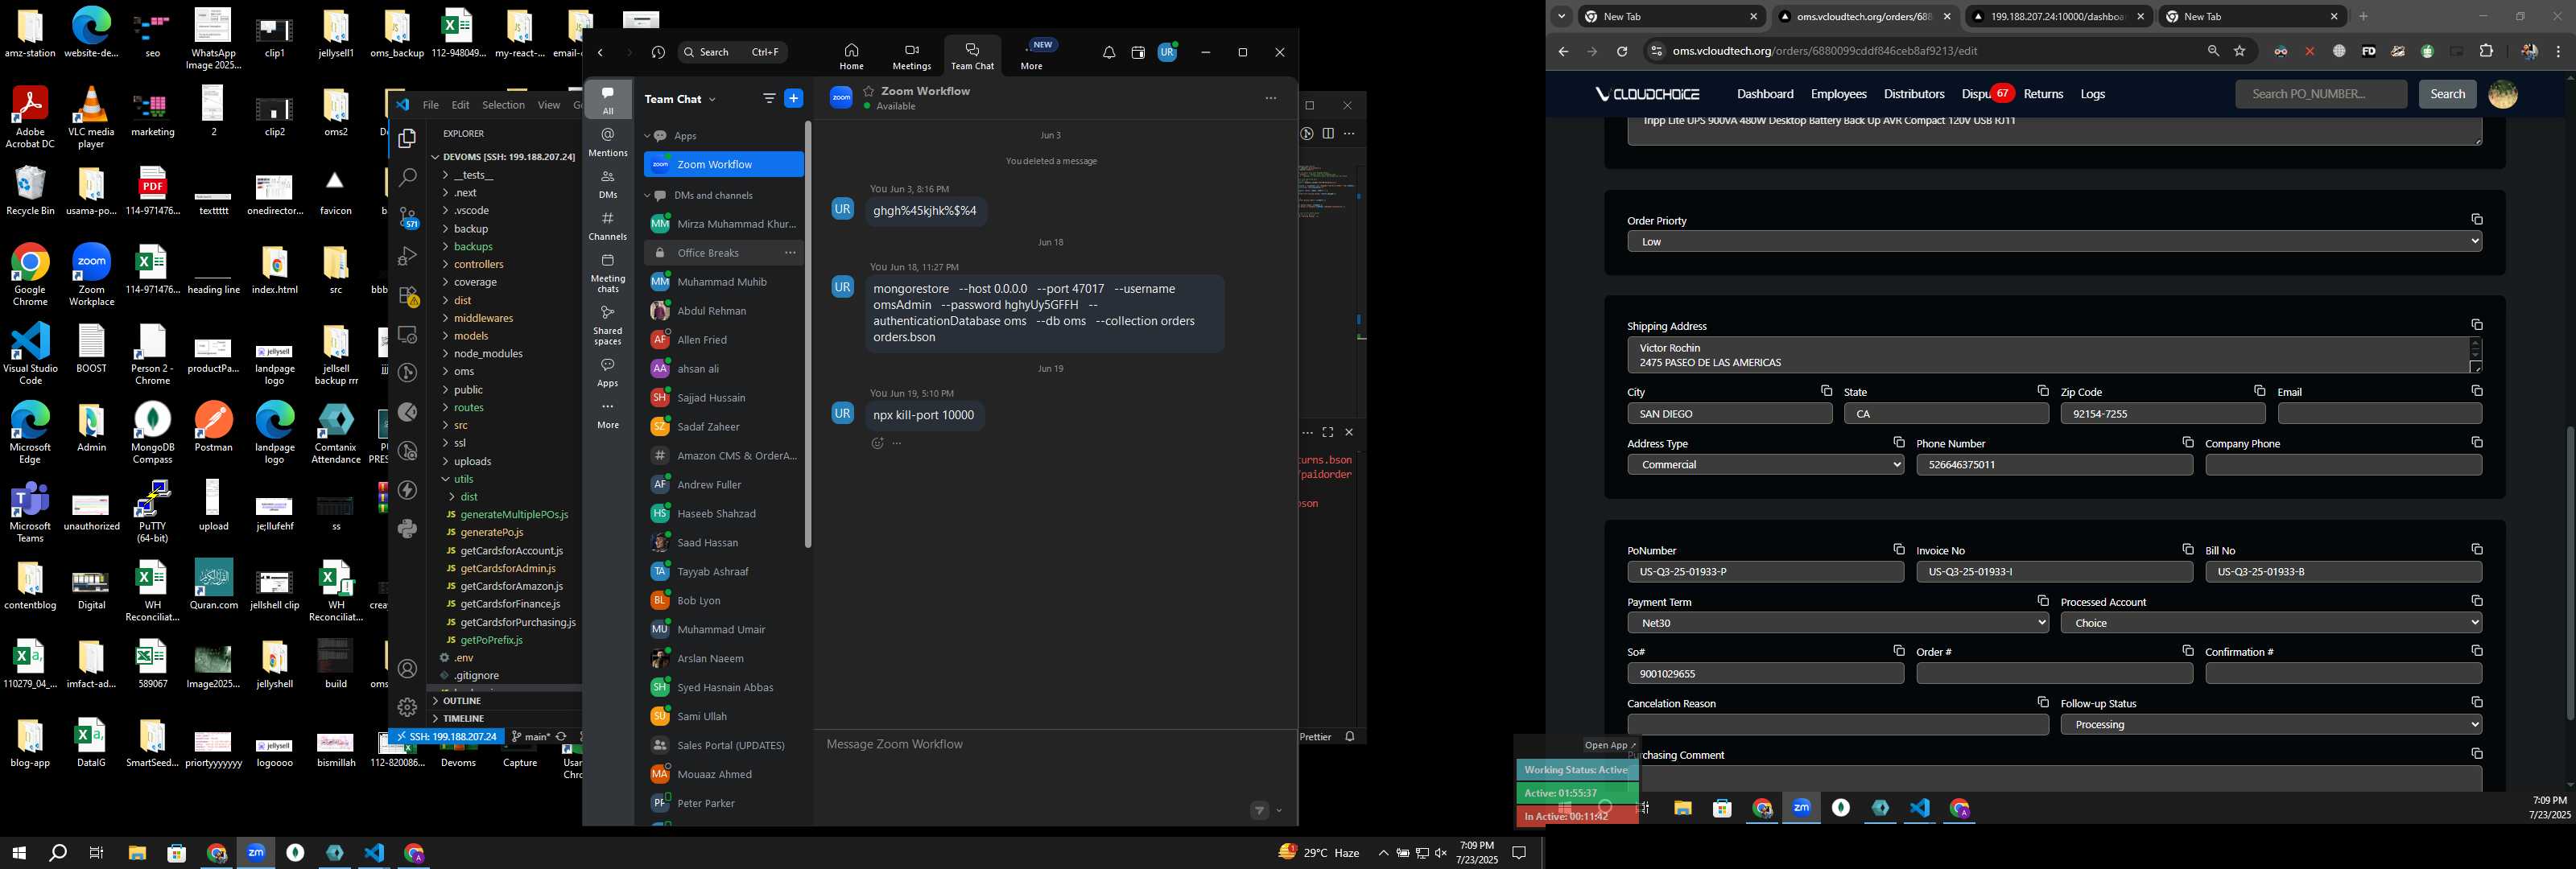Click the Search button beside PO search

point(2447,94)
